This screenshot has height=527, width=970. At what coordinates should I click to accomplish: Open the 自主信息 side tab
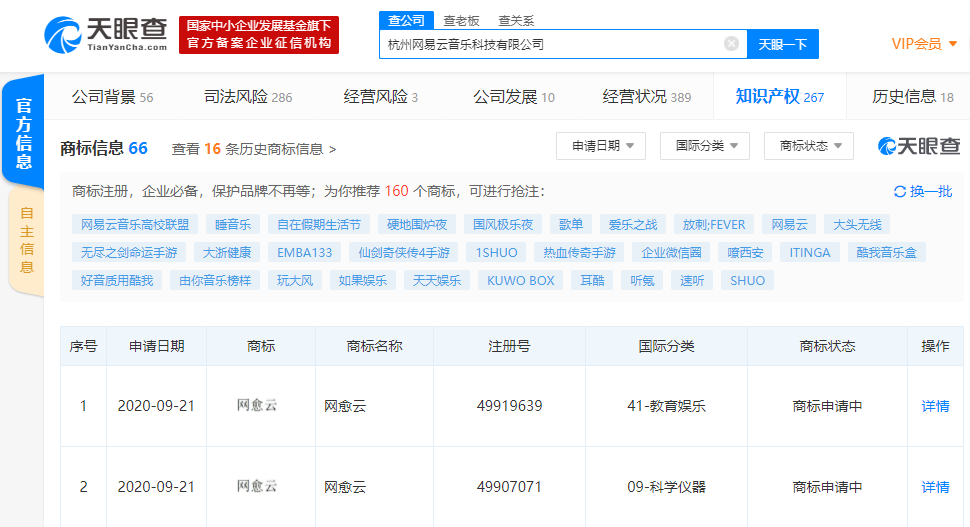pyautogui.click(x=26, y=240)
